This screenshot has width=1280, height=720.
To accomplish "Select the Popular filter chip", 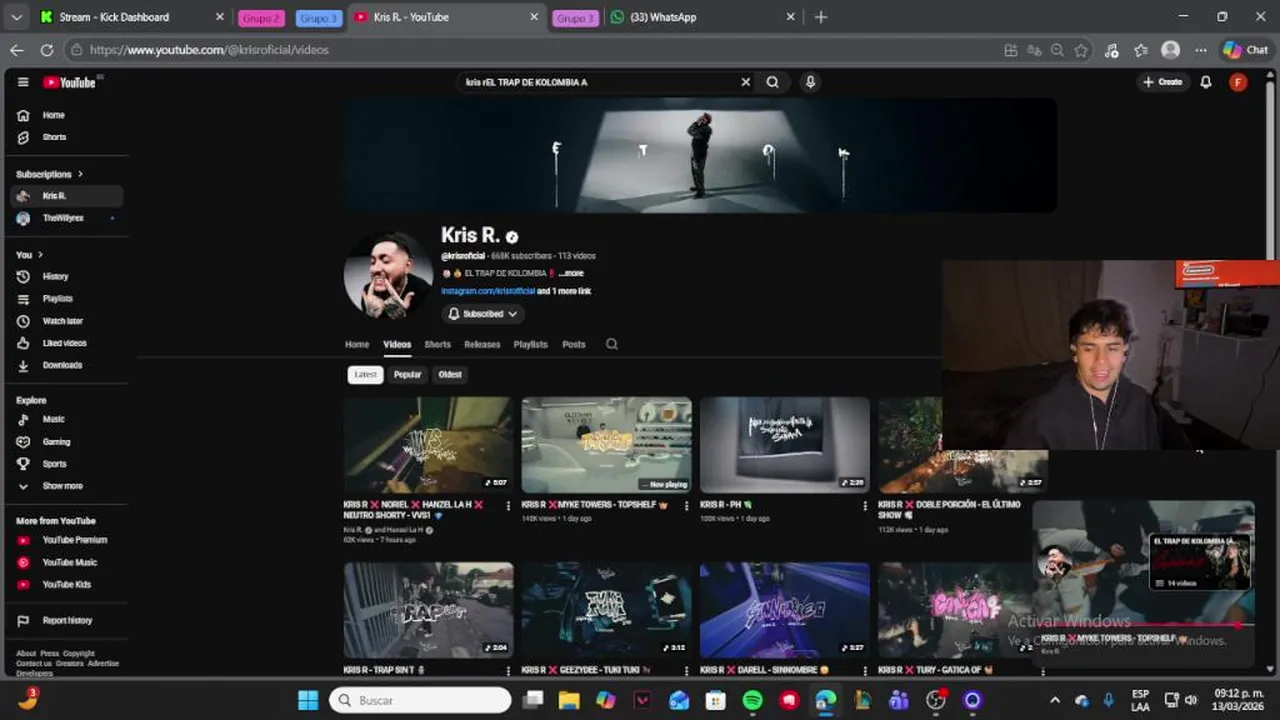I will point(408,375).
